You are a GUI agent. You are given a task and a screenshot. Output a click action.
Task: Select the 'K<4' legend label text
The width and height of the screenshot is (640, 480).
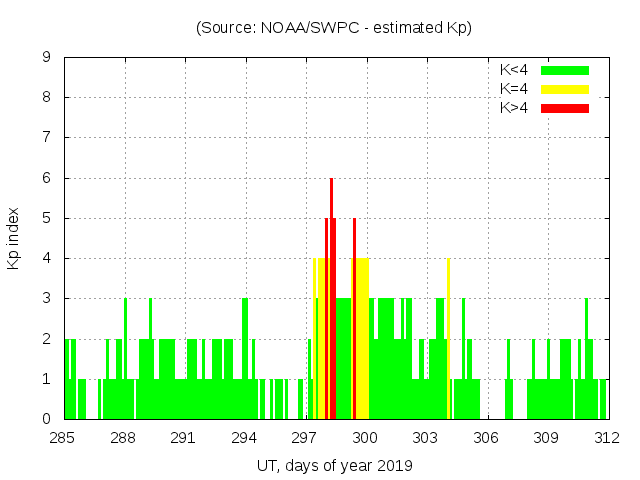click(515, 70)
